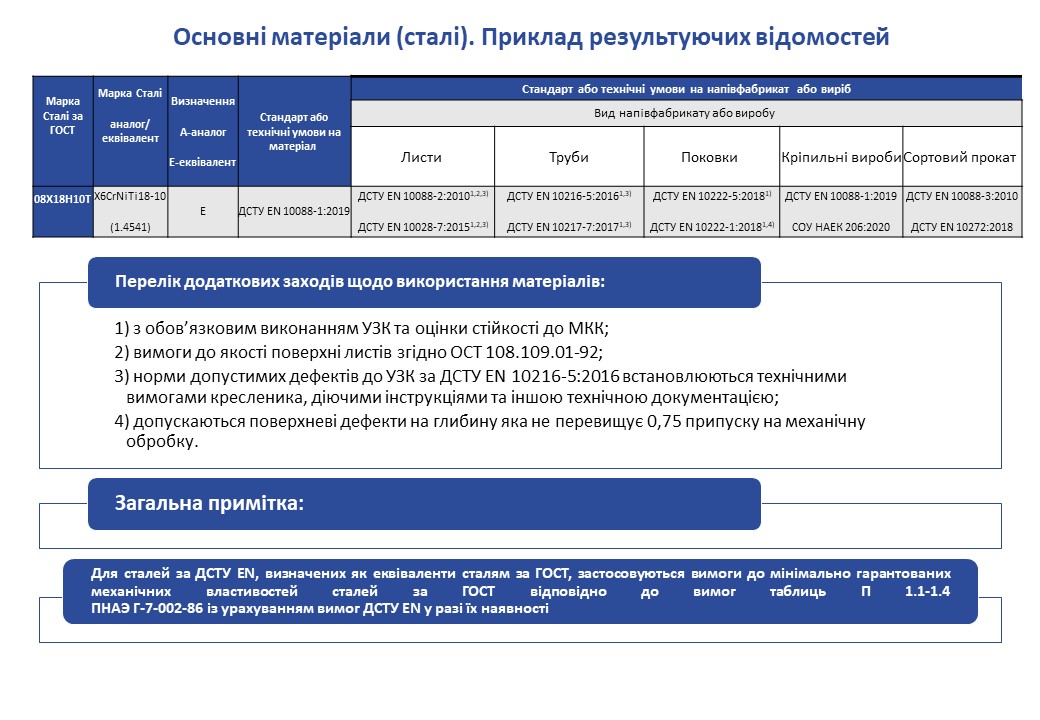Screen dimensions: 1040x720
Task: Click the slide title about основні матеріали
Action: 531,38
